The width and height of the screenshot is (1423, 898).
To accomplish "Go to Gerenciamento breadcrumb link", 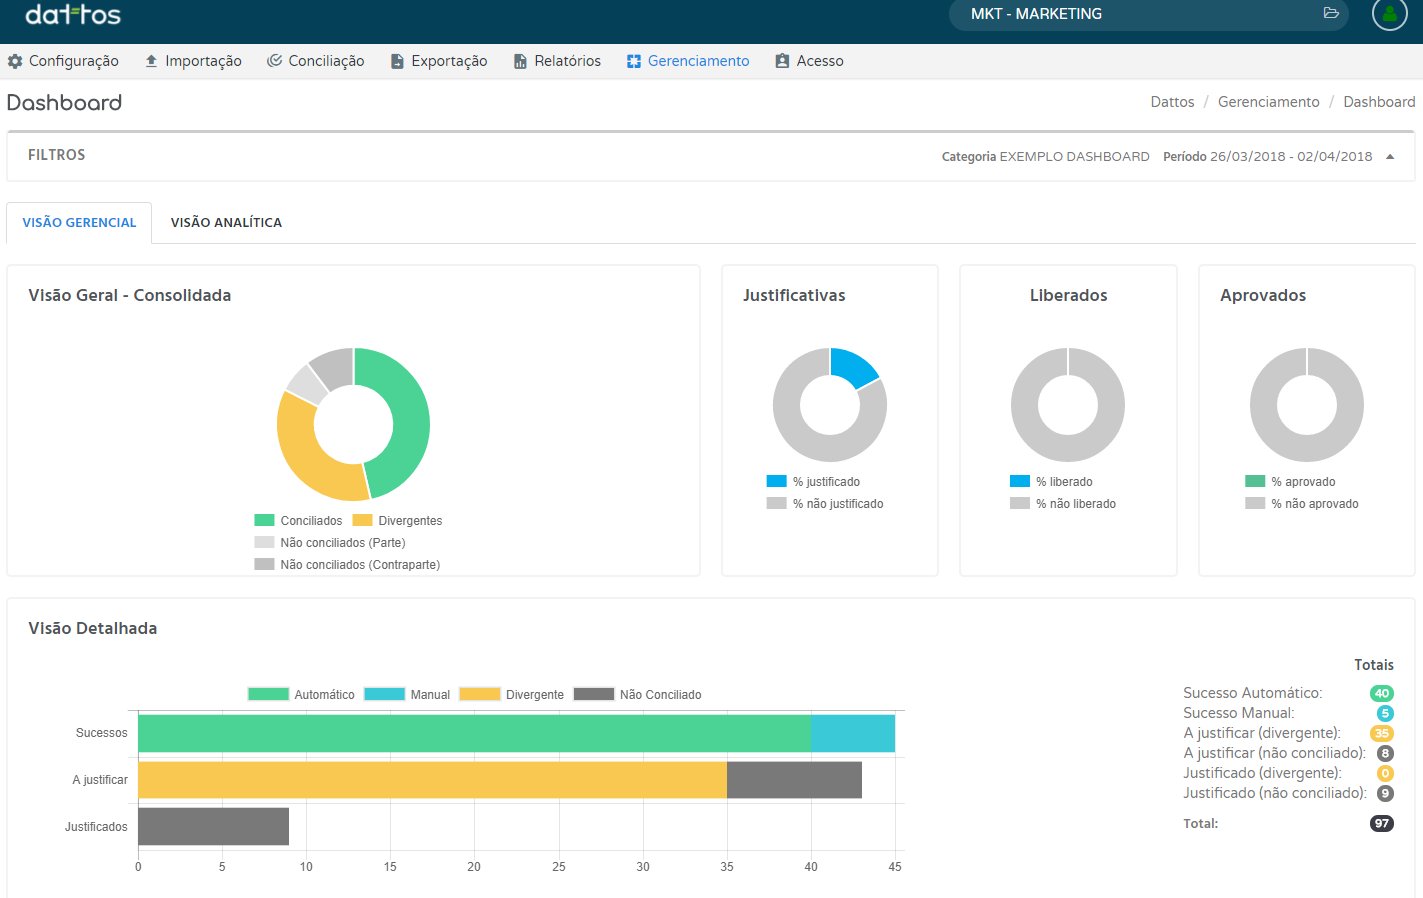I will point(1268,102).
